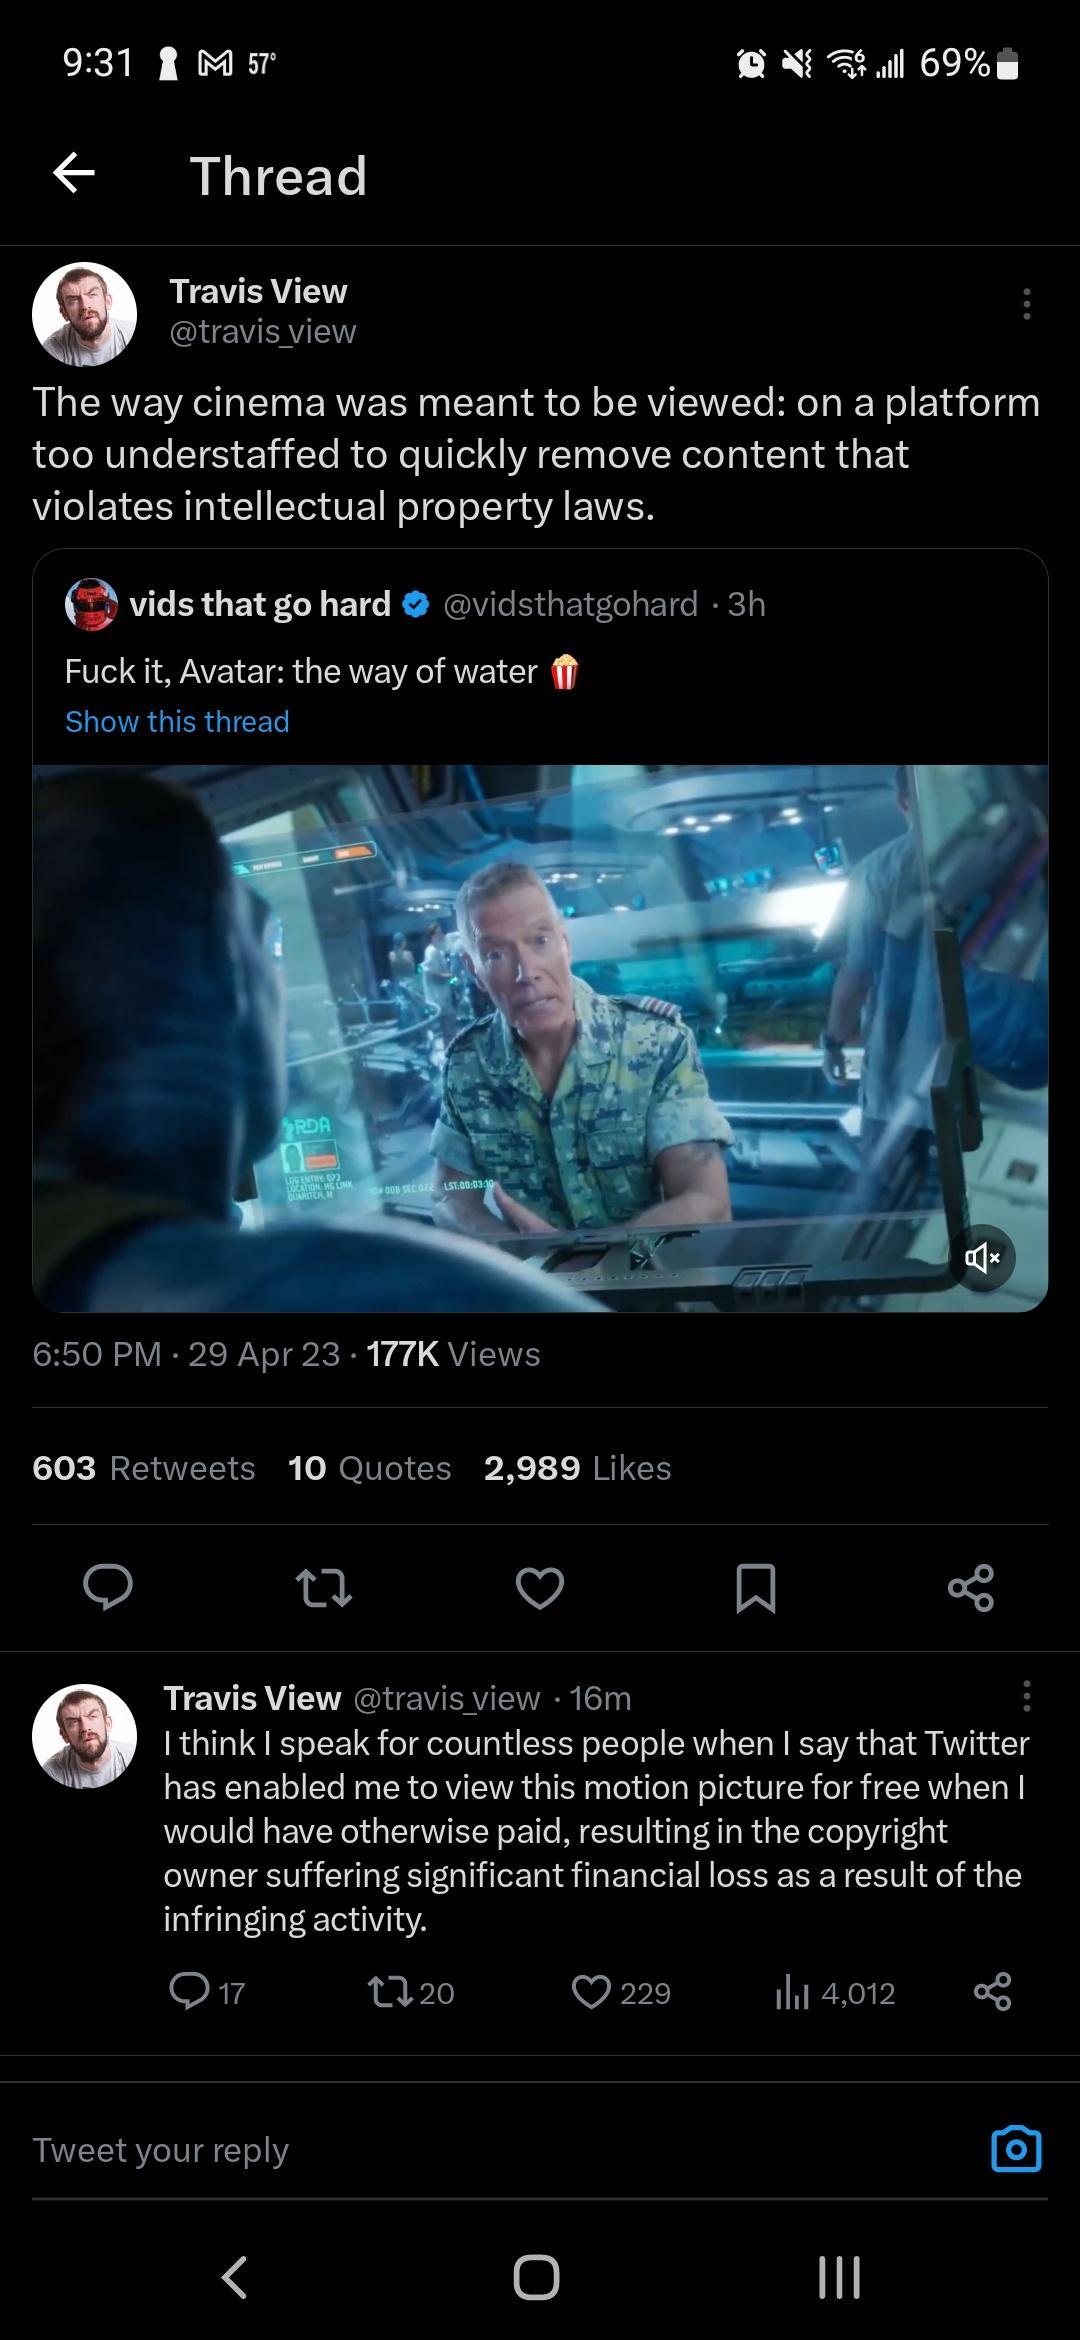Image resolution: width=1080 pixels, height=2340 pixels.
Task: Bookmark the tweet
Action: point(755,1590)
